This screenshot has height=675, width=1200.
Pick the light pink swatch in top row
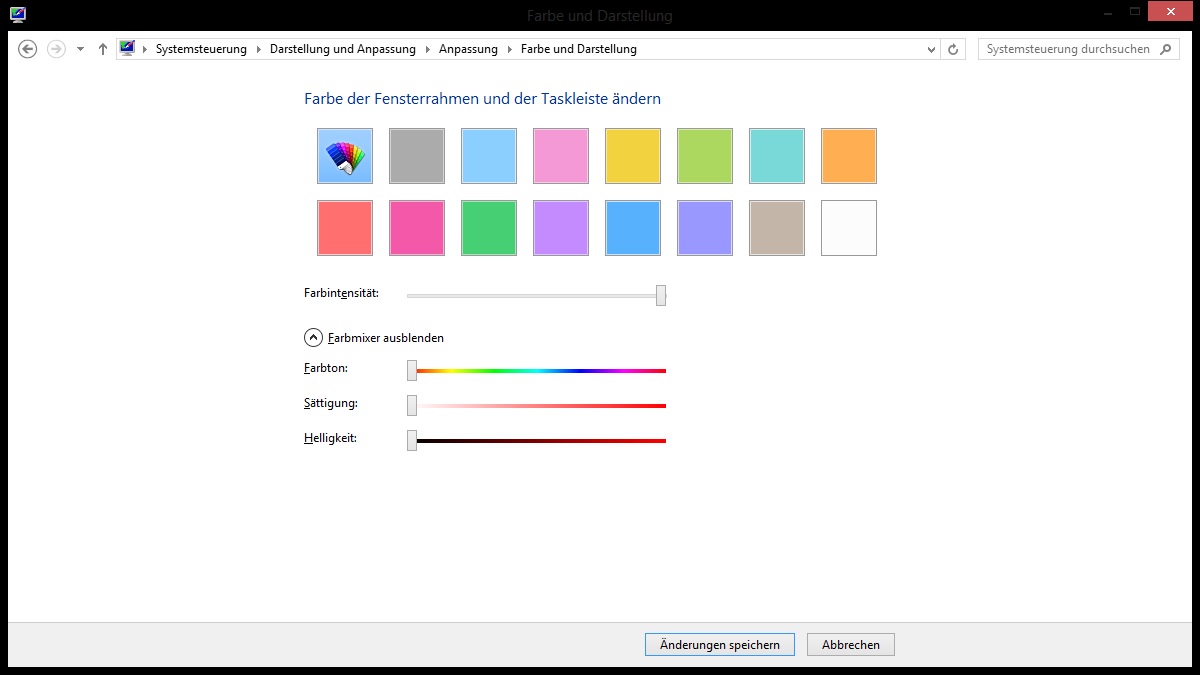pos(561,156)
